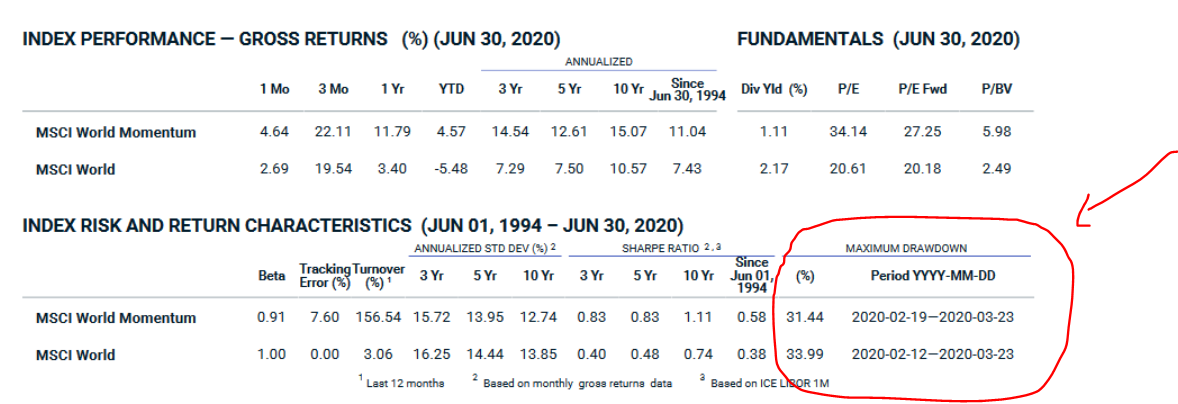The image size is (1178, 404).
Task: Click the Last 12 months footnote
Action: (403, 383)
